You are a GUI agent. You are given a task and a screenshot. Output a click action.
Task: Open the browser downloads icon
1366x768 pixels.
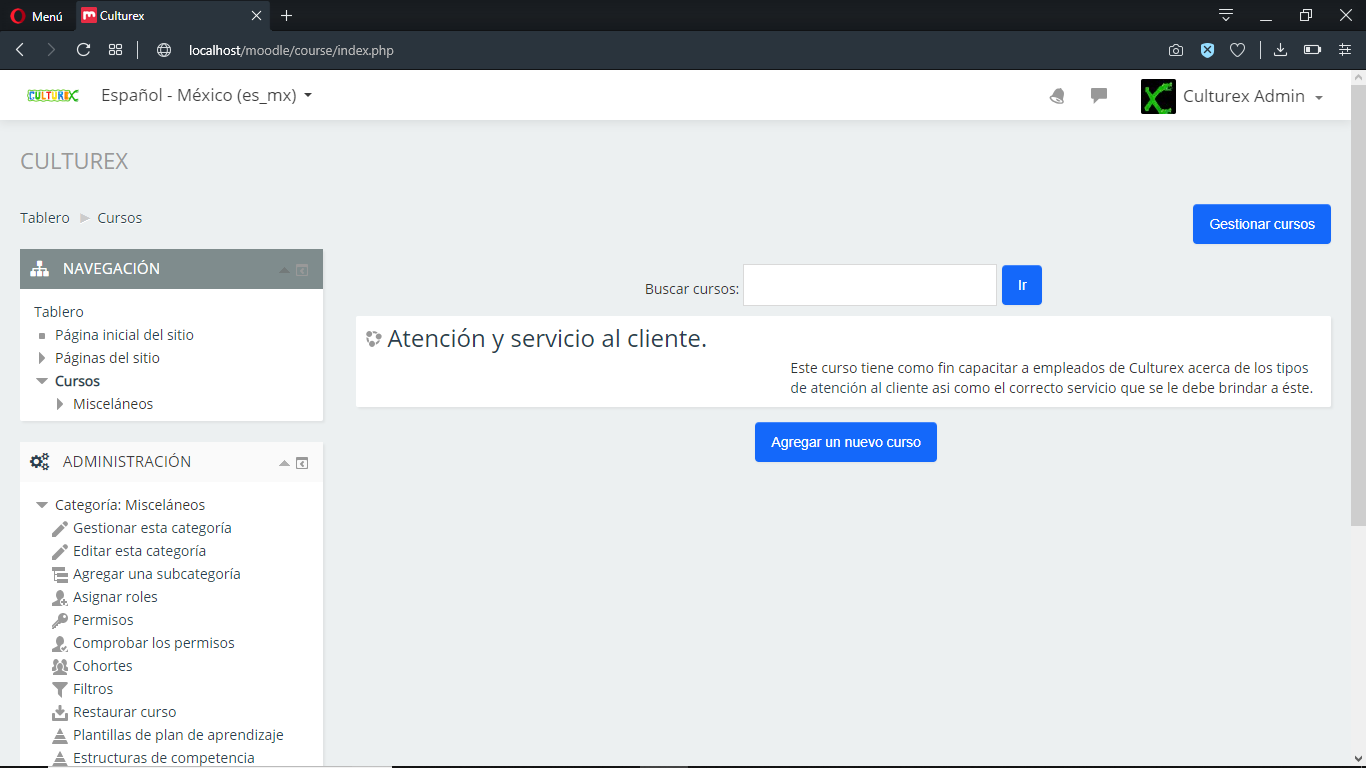tap(1280, 50)
